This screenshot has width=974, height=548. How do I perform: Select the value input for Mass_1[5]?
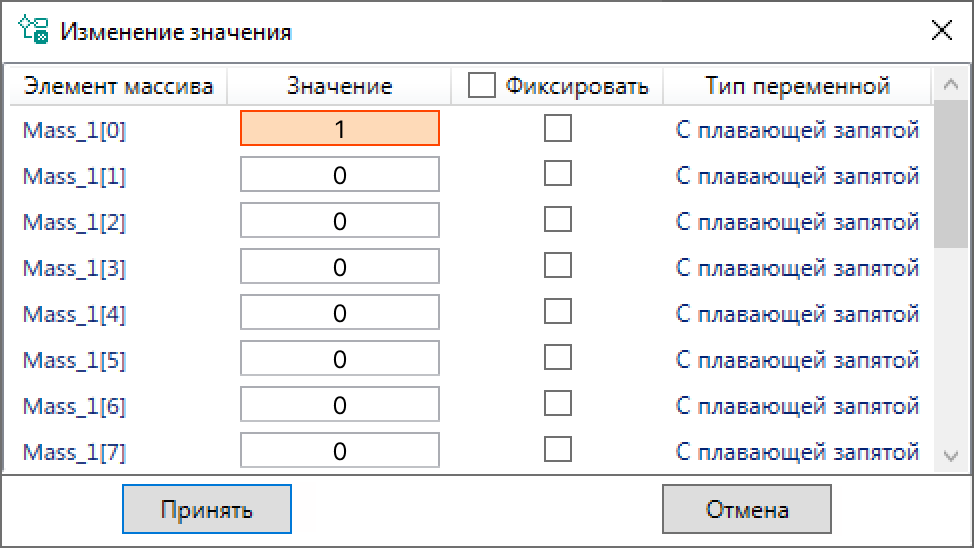pyautogui.click(x=339, y=359)
